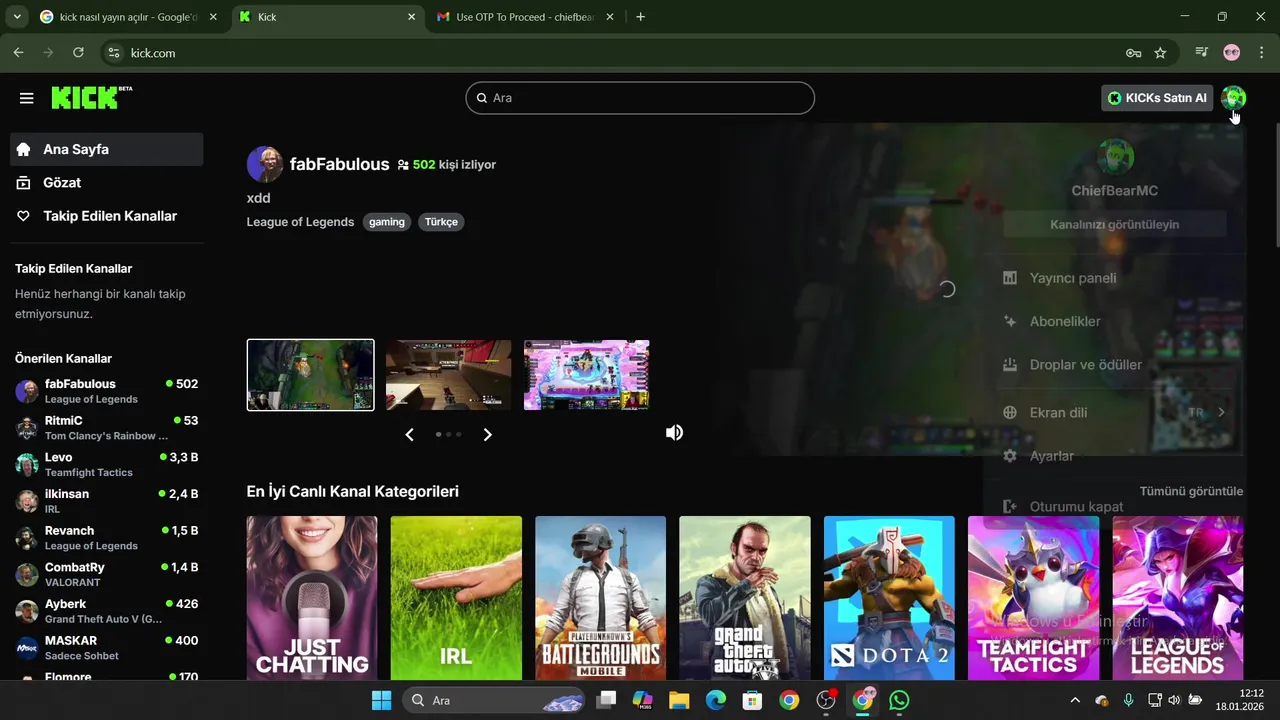This screenshot has height=720, width=1280.
Task: Open ilkinsan recommended channel
Action: 107,501
